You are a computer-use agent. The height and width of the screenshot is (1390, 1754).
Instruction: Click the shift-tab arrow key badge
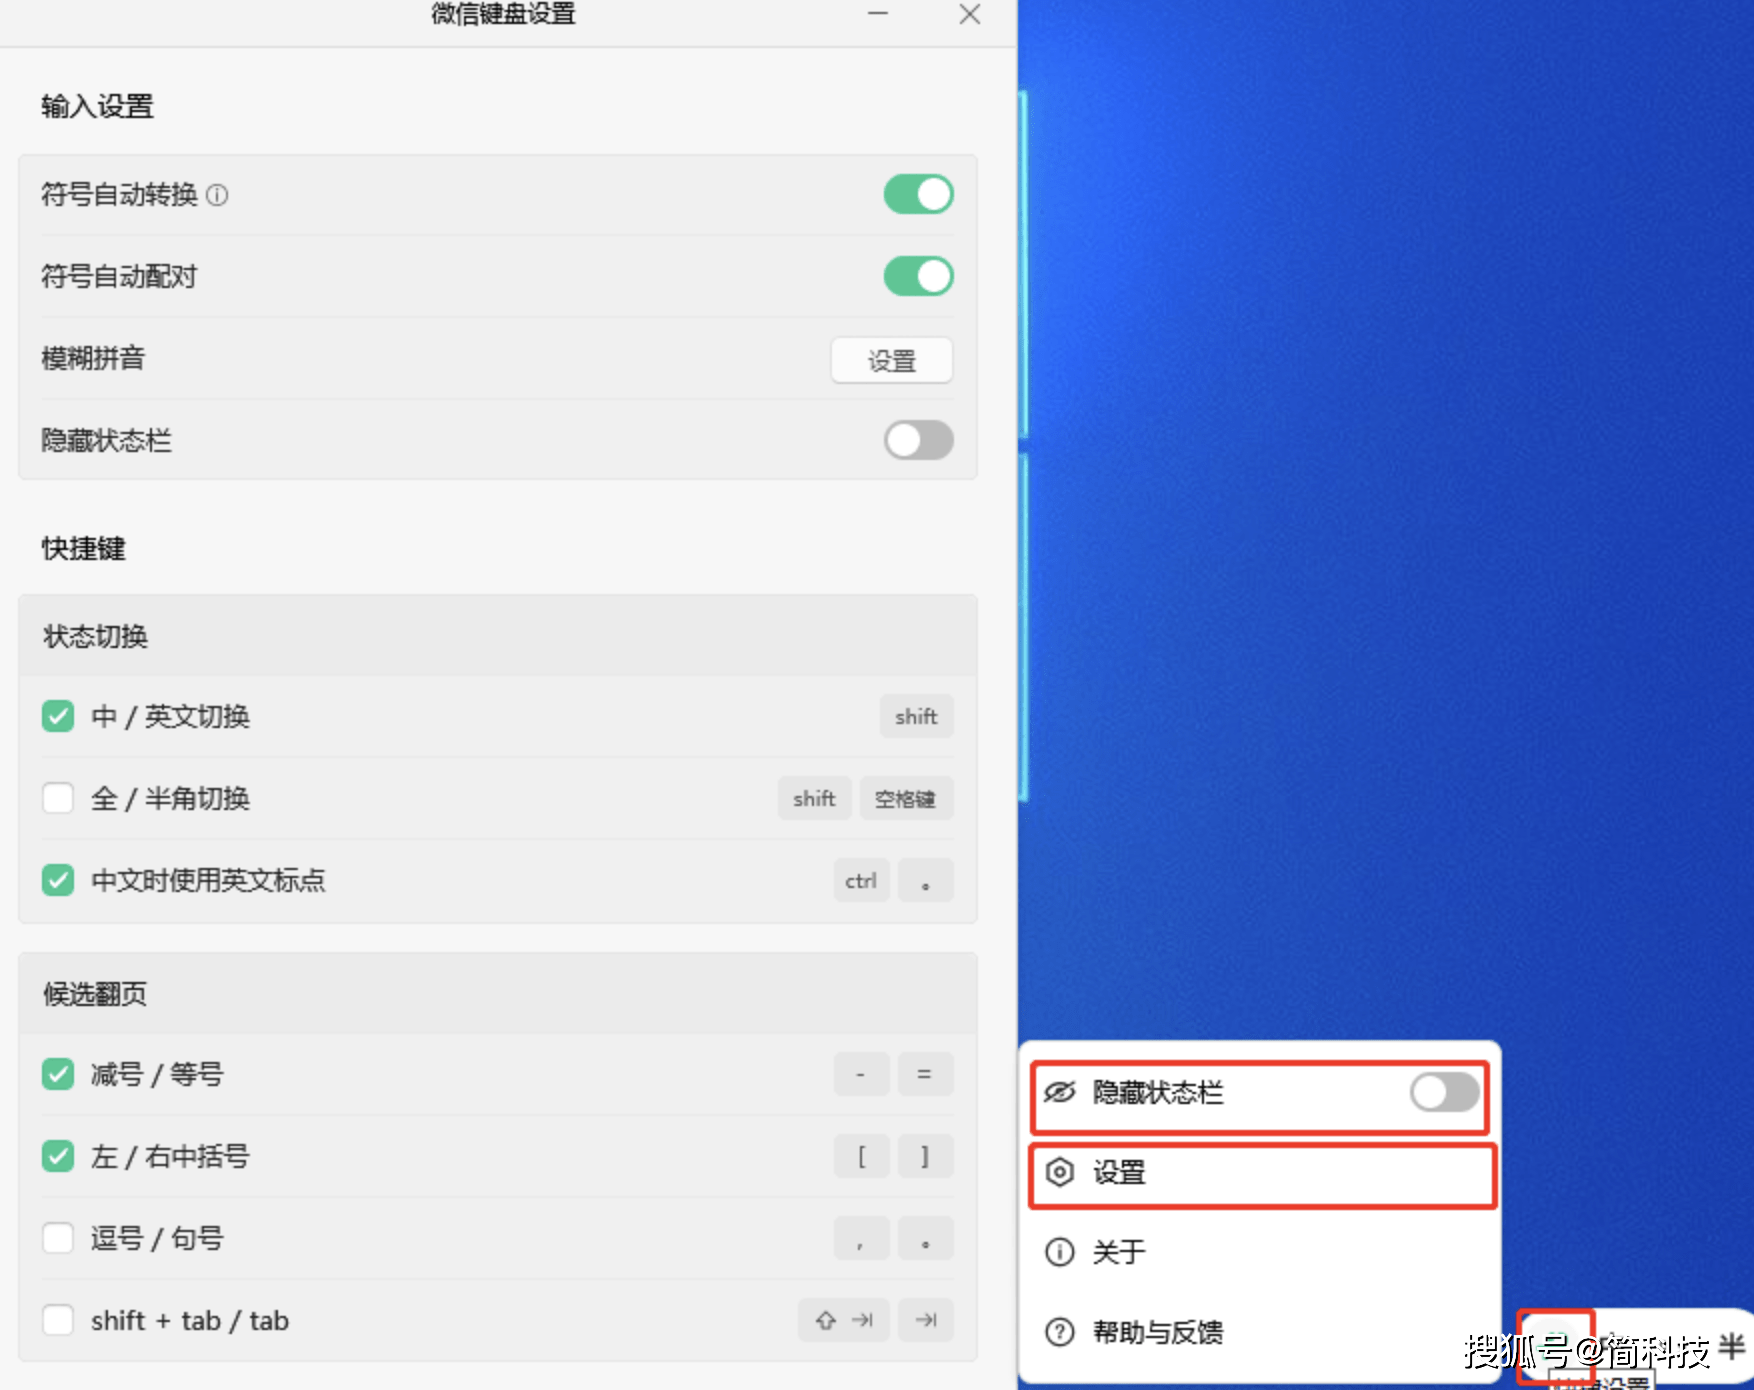tap(844, 1320)
